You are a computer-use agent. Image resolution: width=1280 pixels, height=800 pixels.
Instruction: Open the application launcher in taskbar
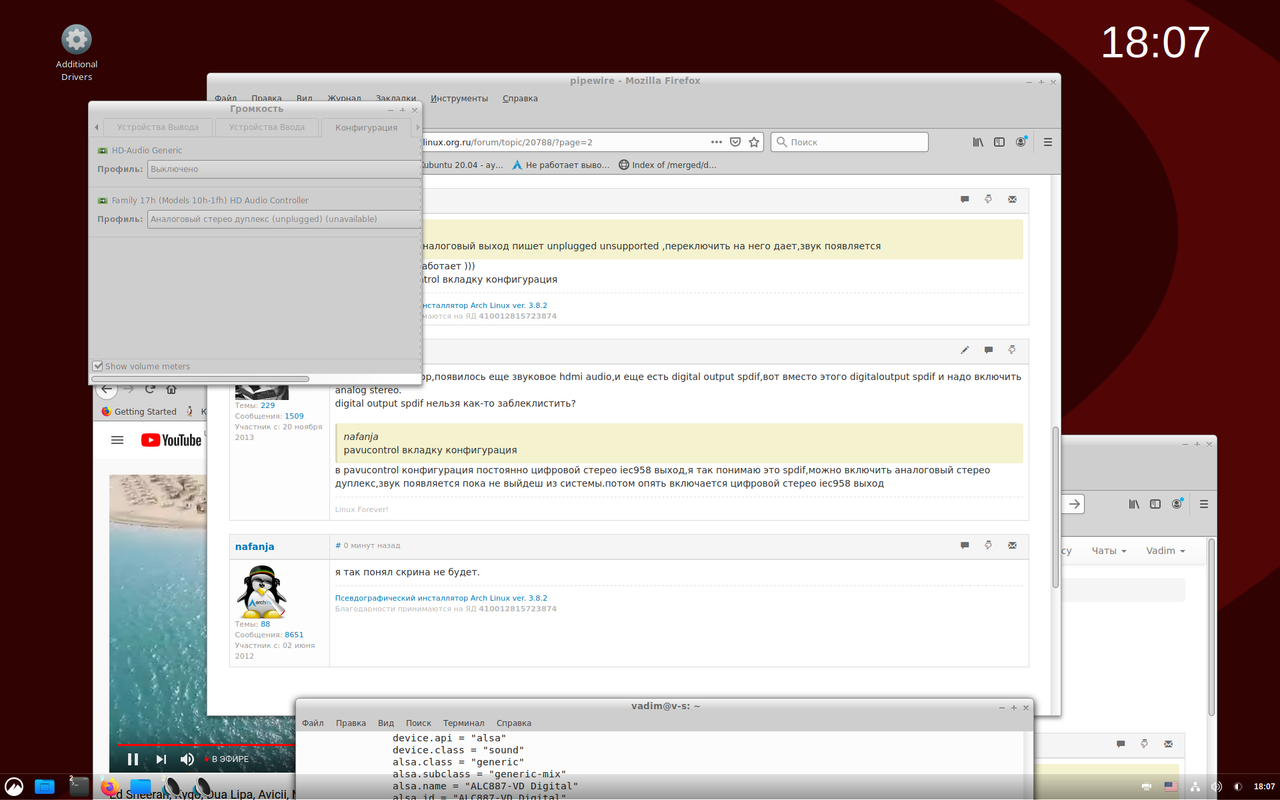point(14,786)
